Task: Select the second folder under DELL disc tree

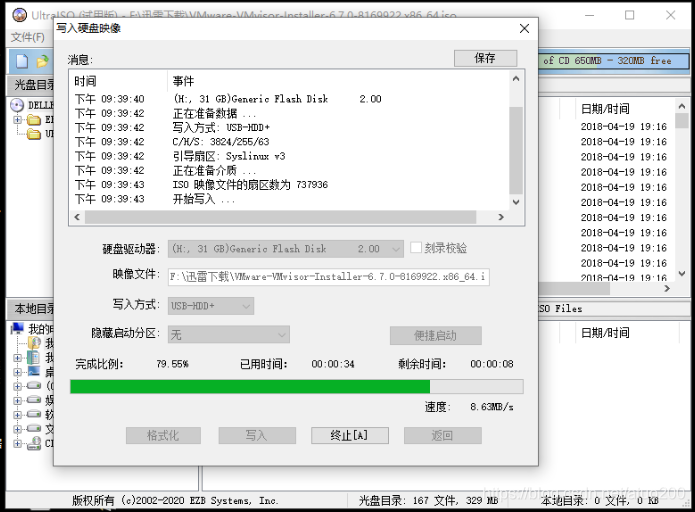Action: [34, 133]
